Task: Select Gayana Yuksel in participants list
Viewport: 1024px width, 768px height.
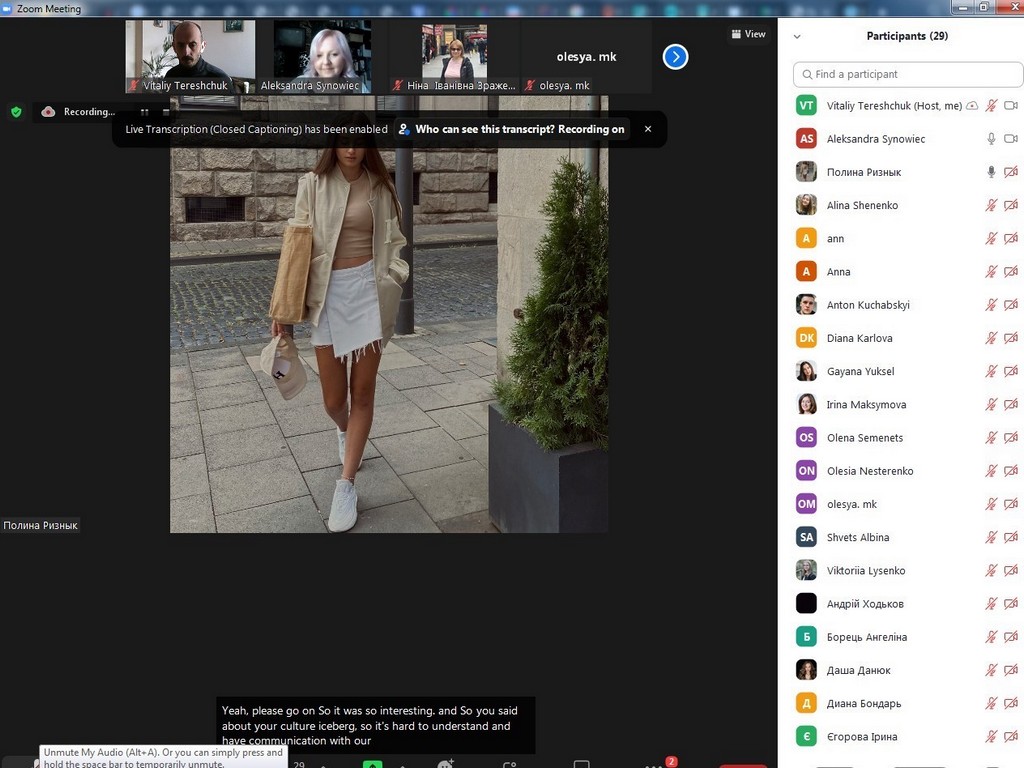Action: (860, 371)
